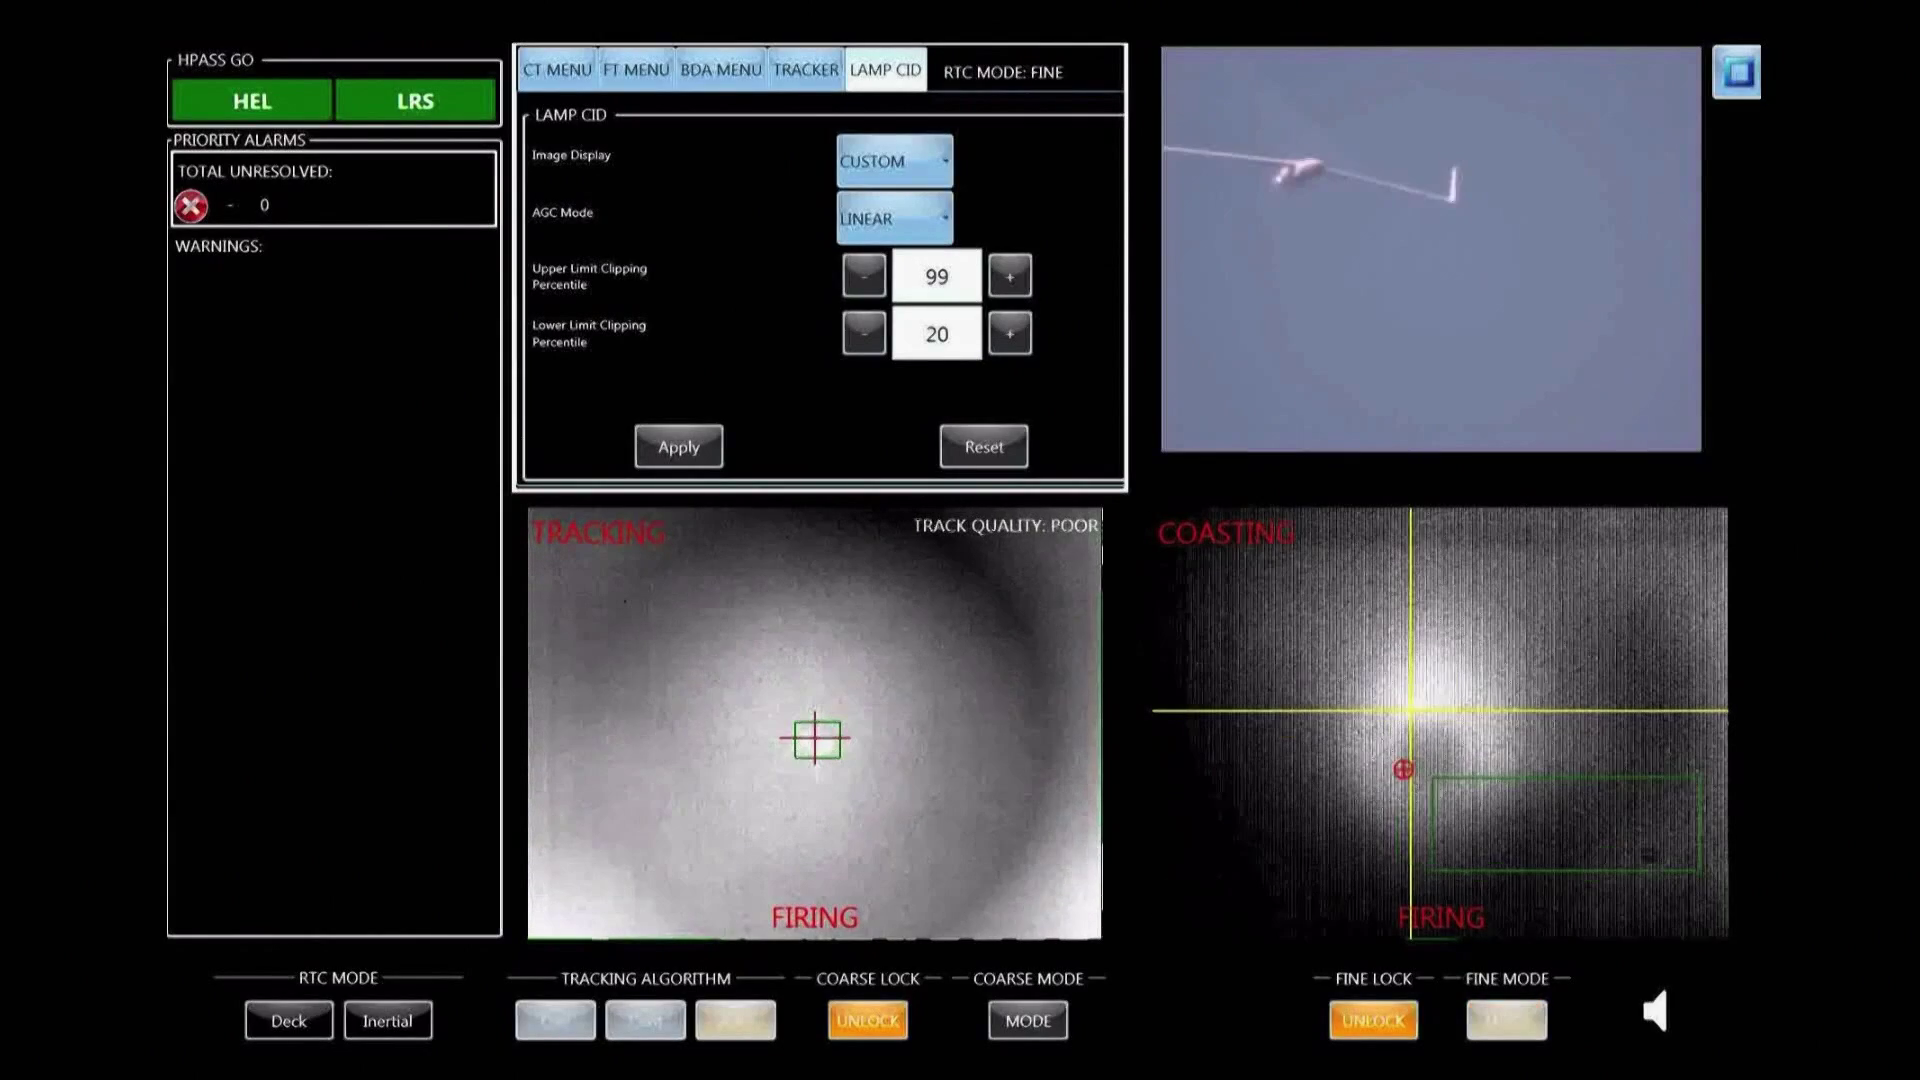Toggle the LRS status button
The image size is (1920, 1080).
pos(415,101)
